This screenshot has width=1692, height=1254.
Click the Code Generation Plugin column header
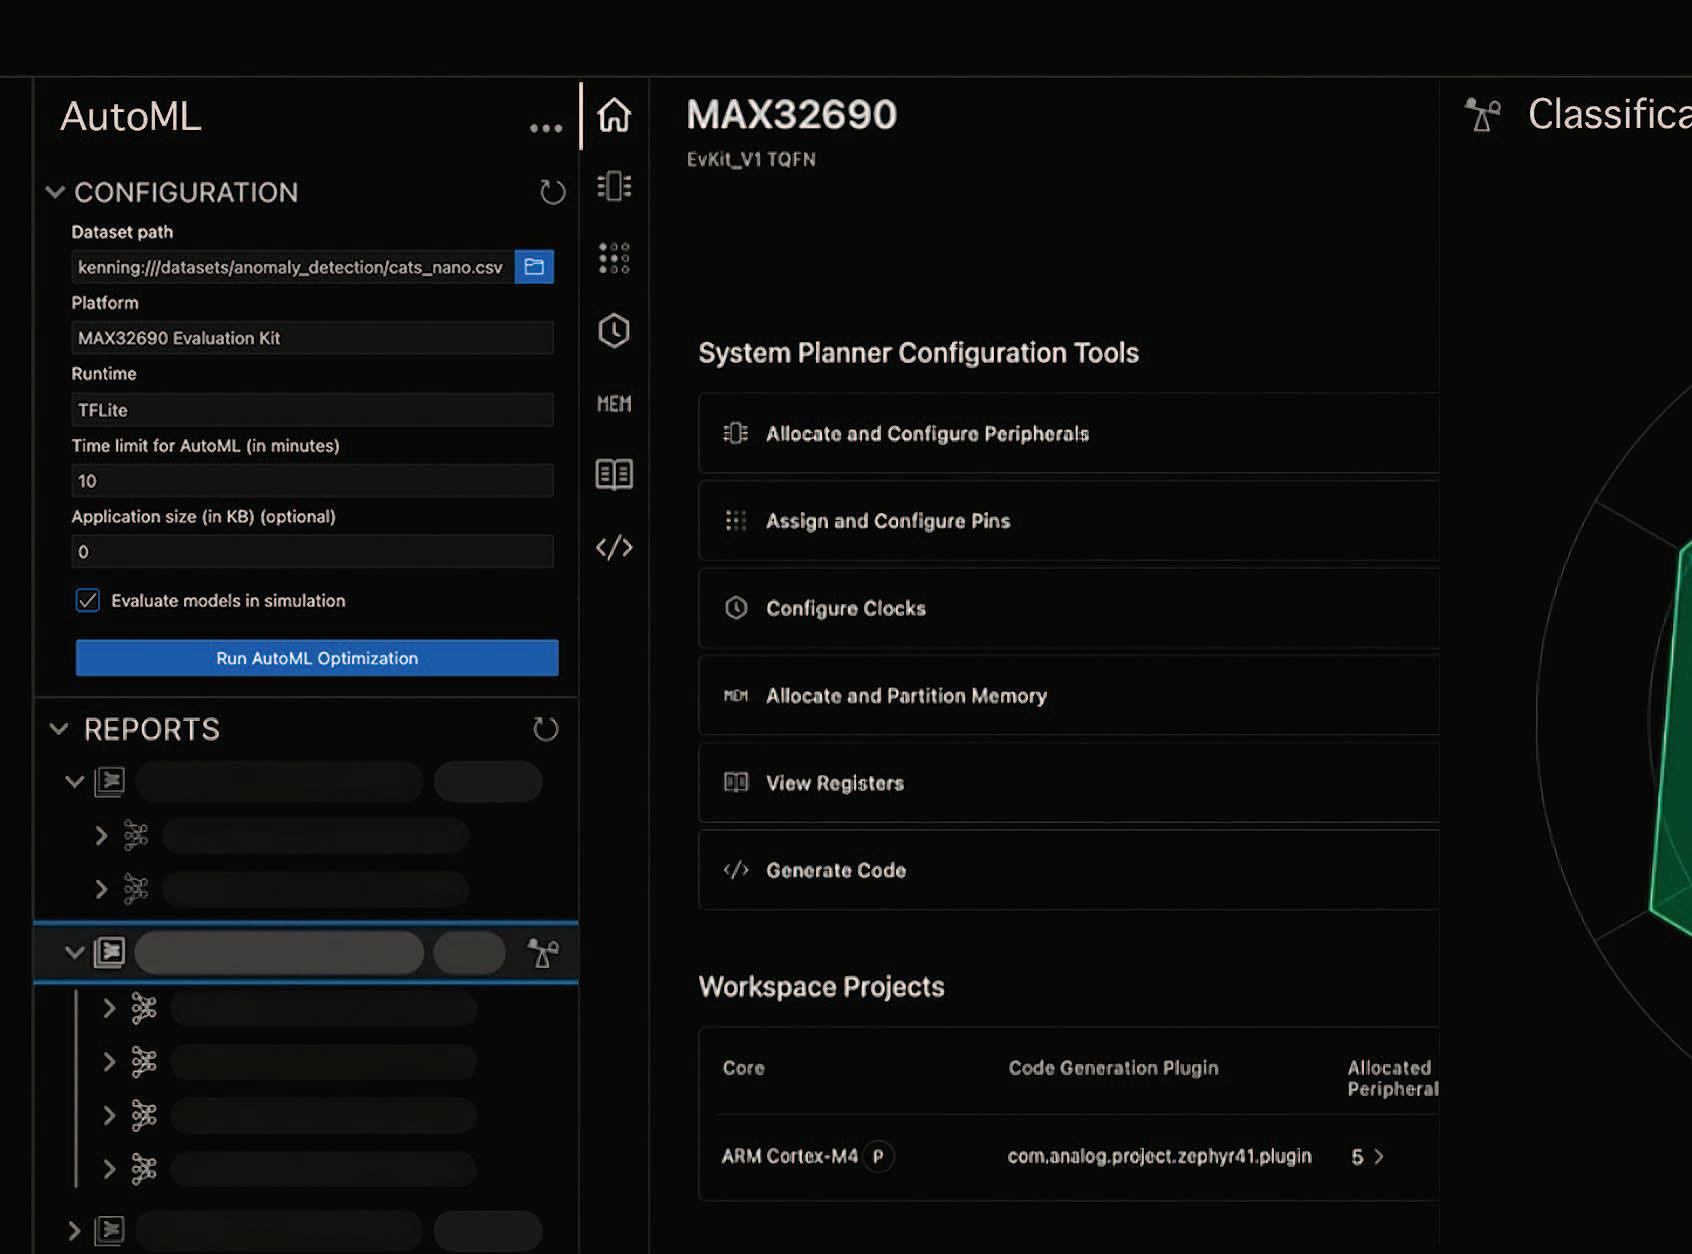click(1113, 1068)
